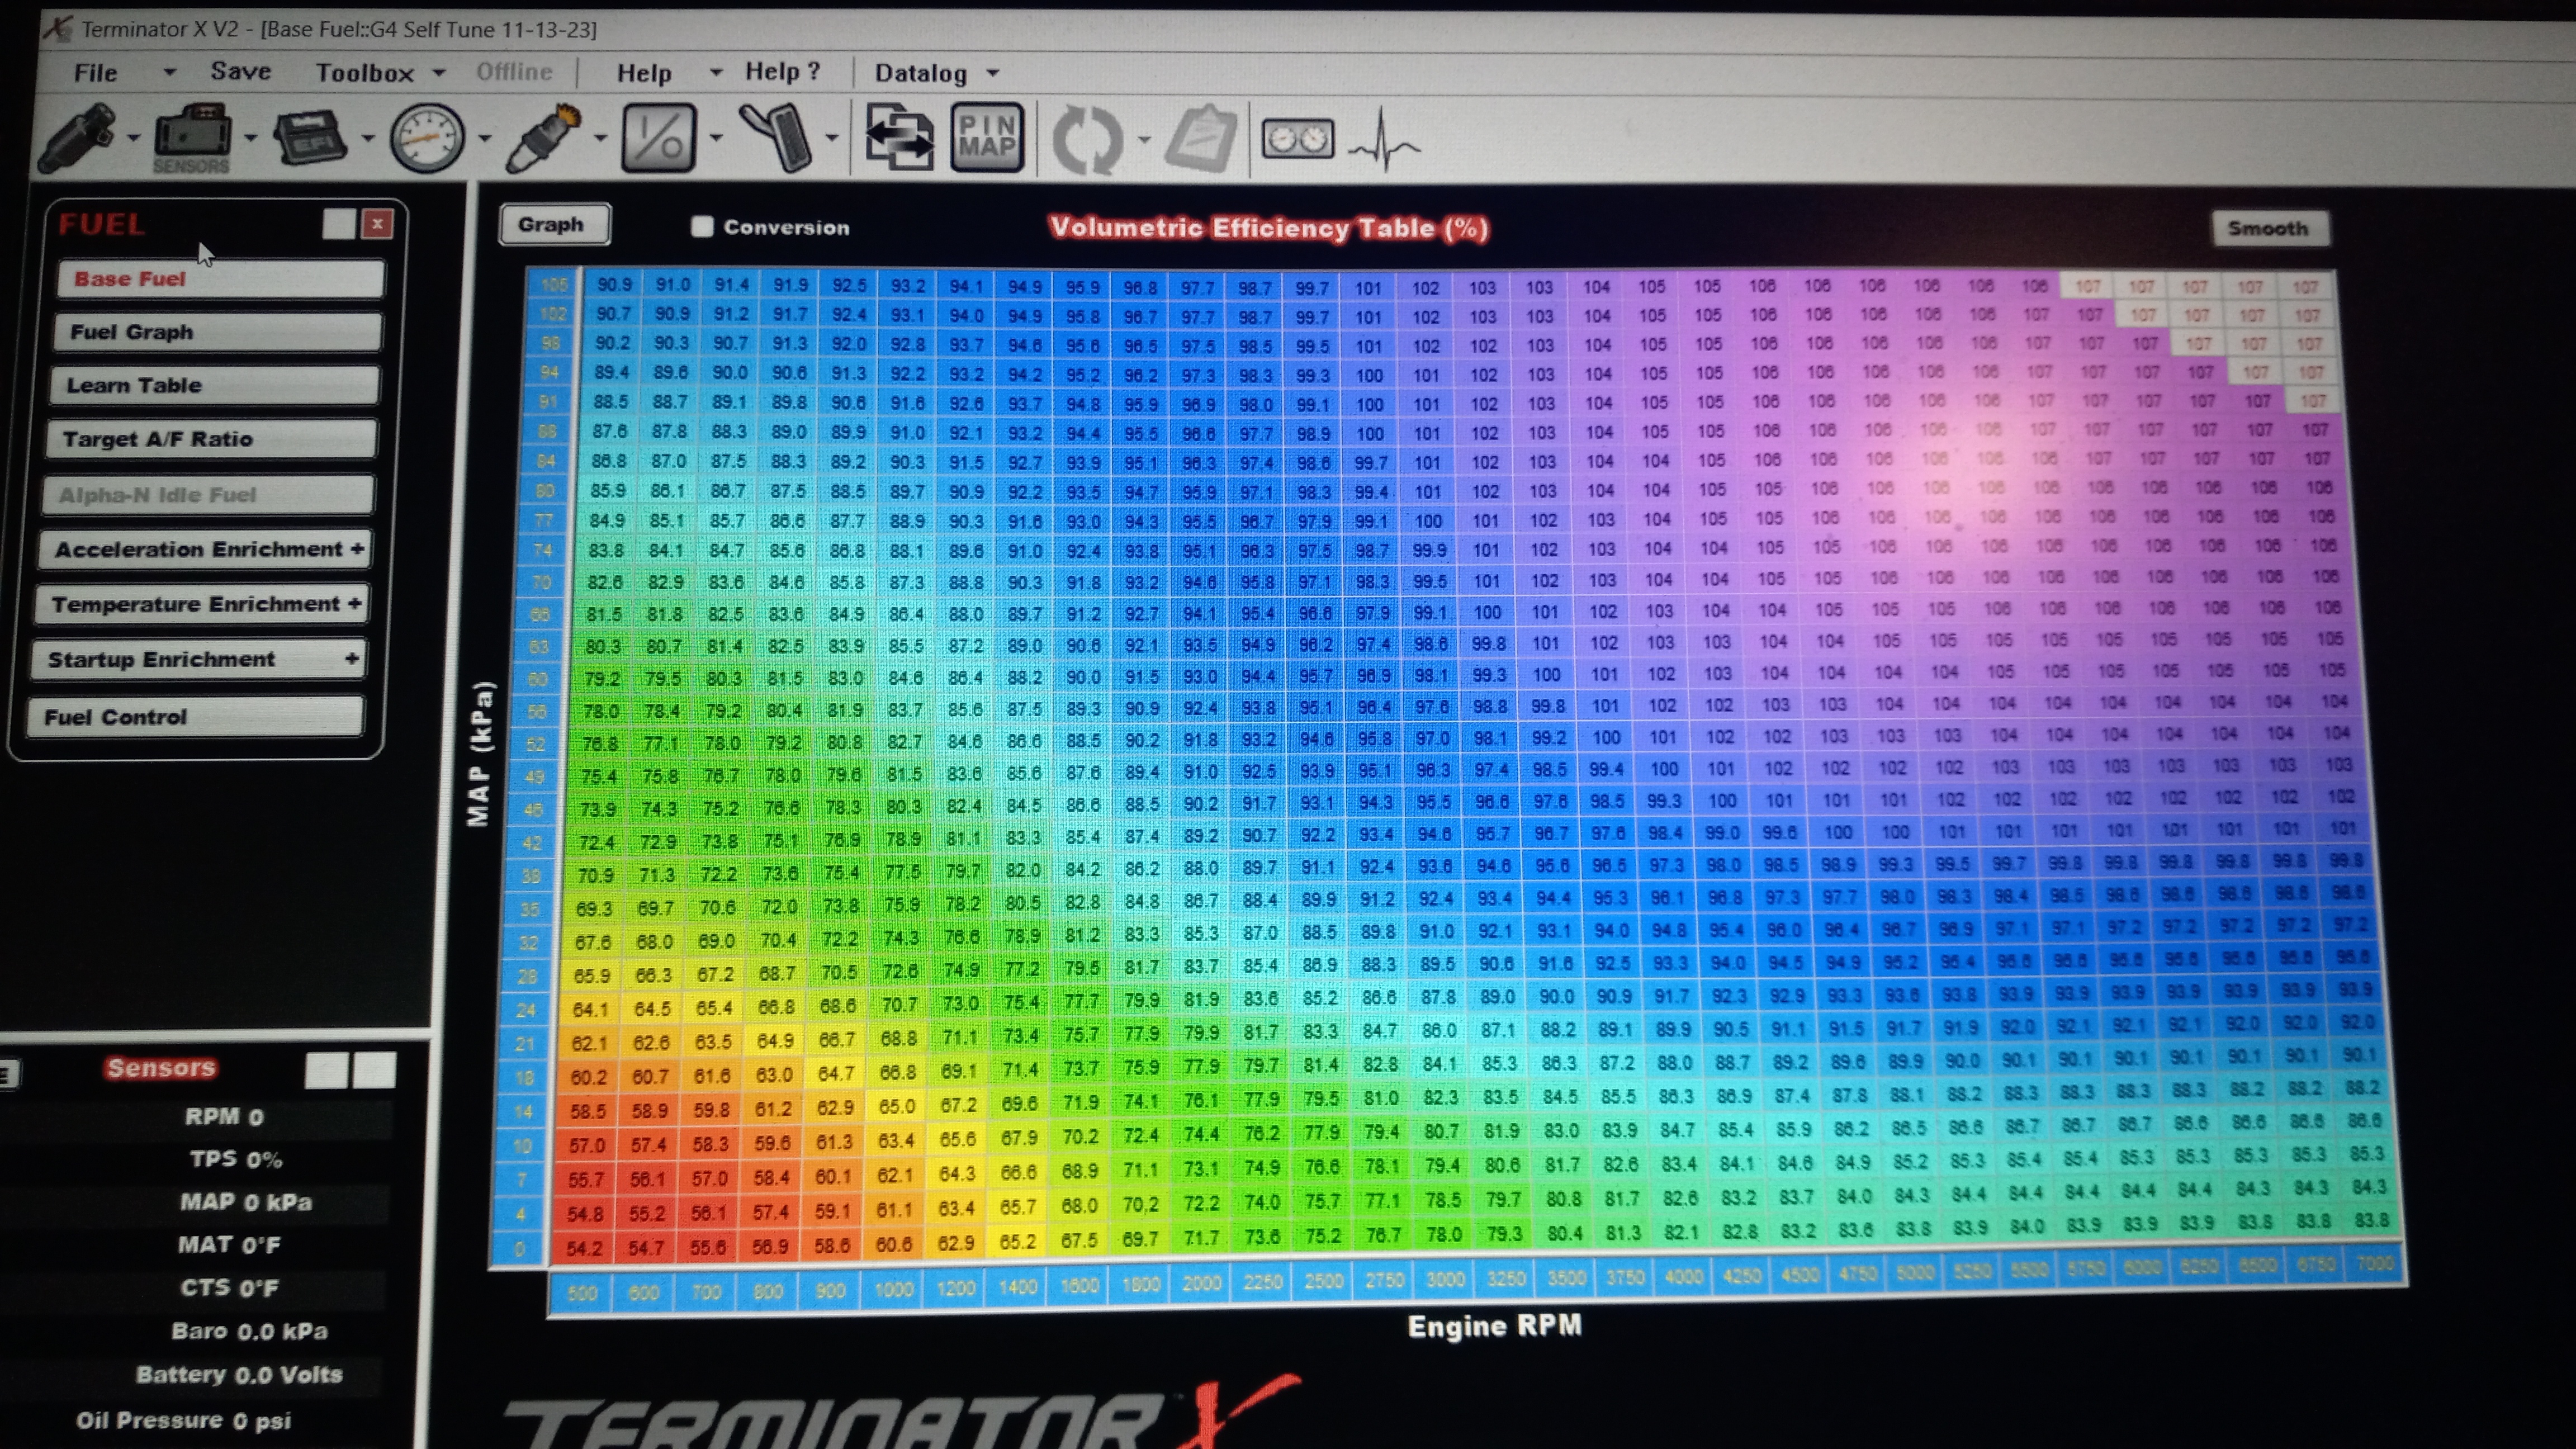This screenshot has height=1449, width=2576.
Task: Expand dropdown arrow next to injector icon
Action: [133, 138]
